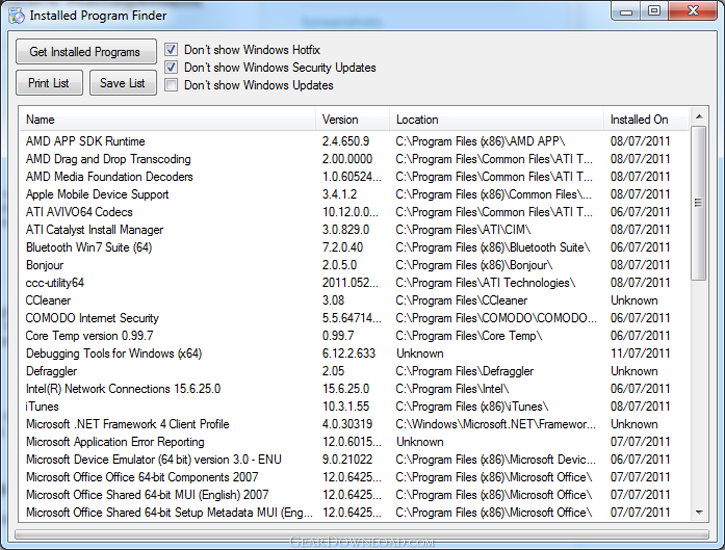This screenshot has width=725, height=550.
Task: Select Debugging Tools for Windows (x64)
Action: click(x=355, y=354)
